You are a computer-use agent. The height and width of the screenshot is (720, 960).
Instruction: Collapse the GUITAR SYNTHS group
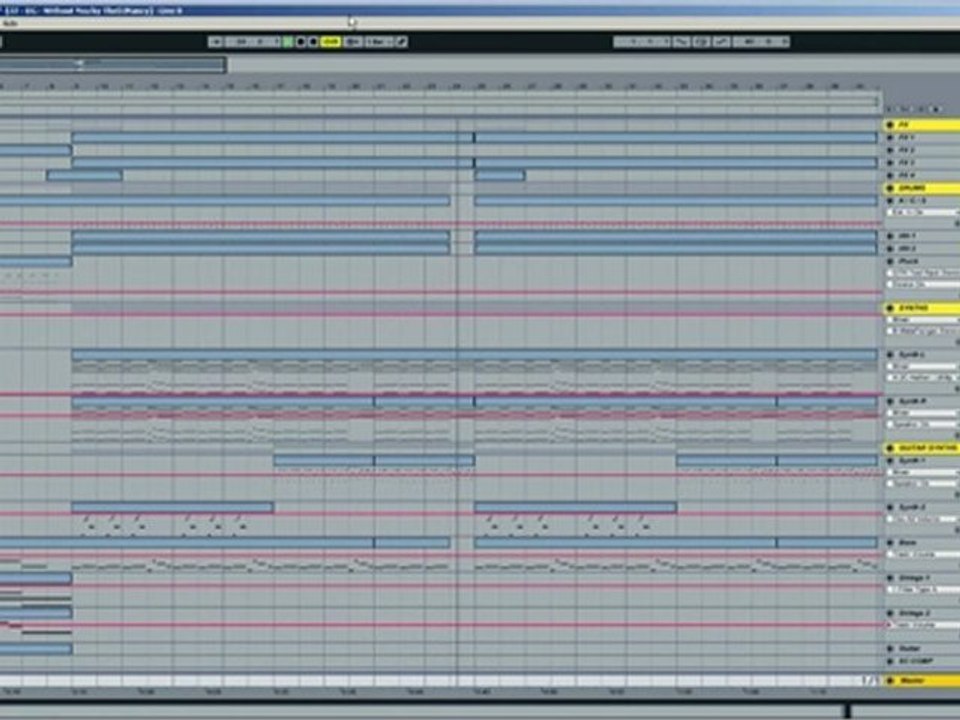point(890,448)
